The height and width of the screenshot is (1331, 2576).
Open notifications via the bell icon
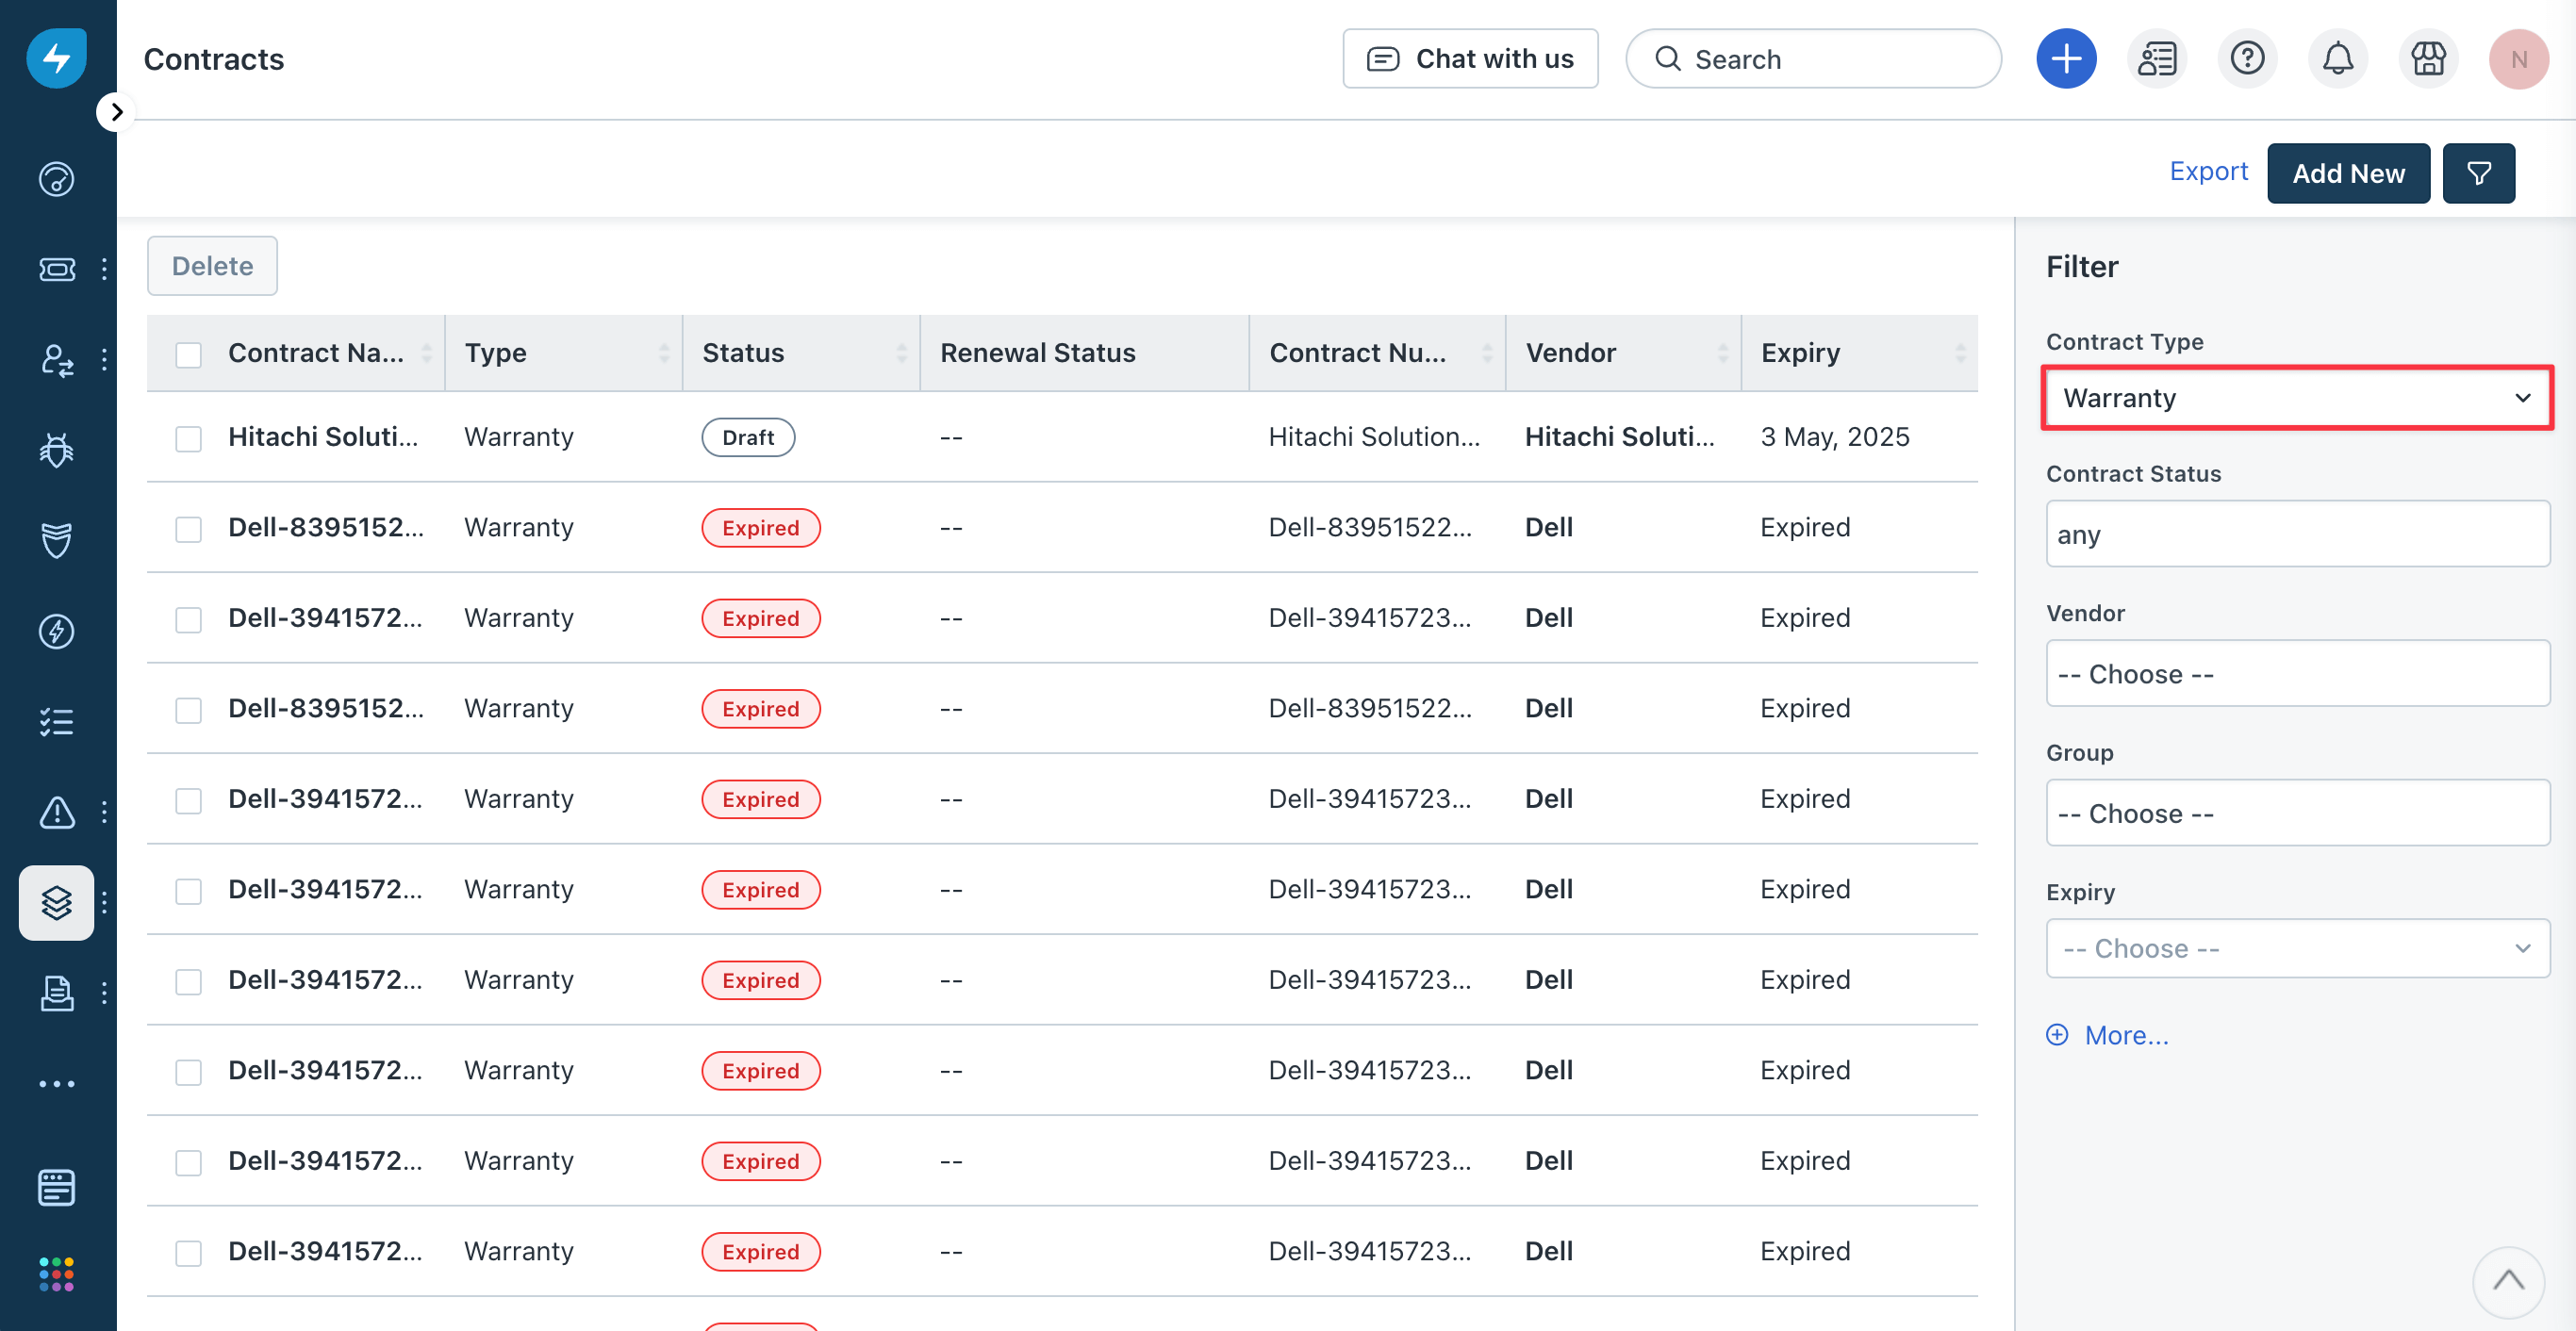(2338, 58)
